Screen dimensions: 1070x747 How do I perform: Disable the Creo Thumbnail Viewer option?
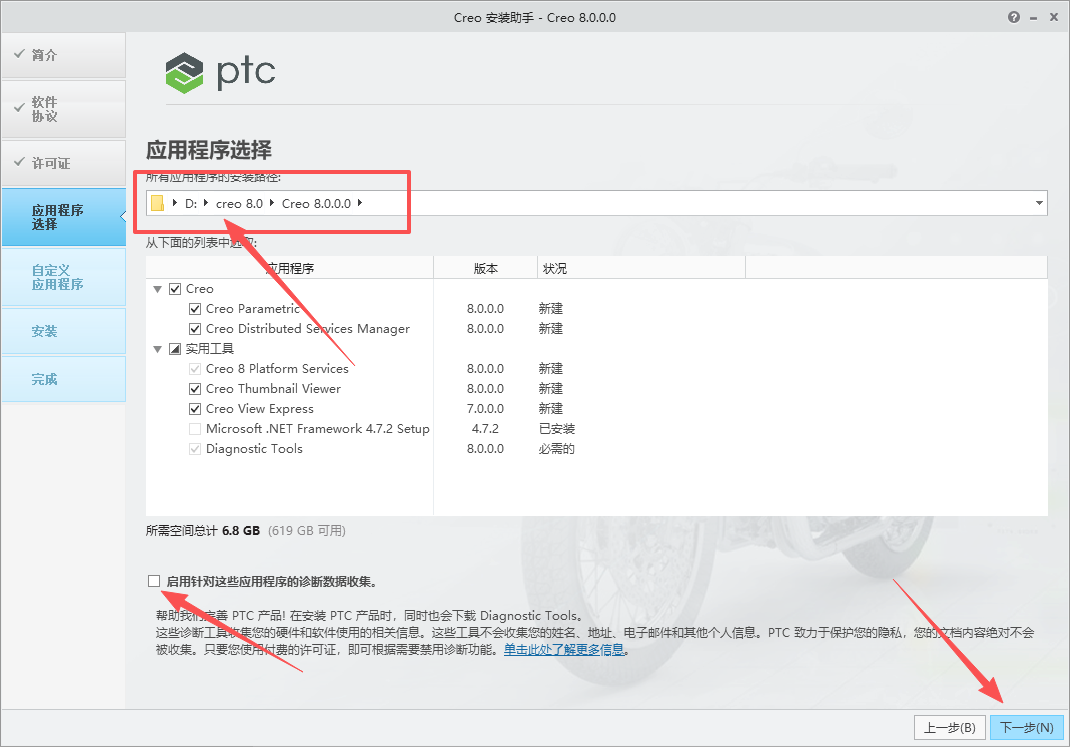click(195, 388)
